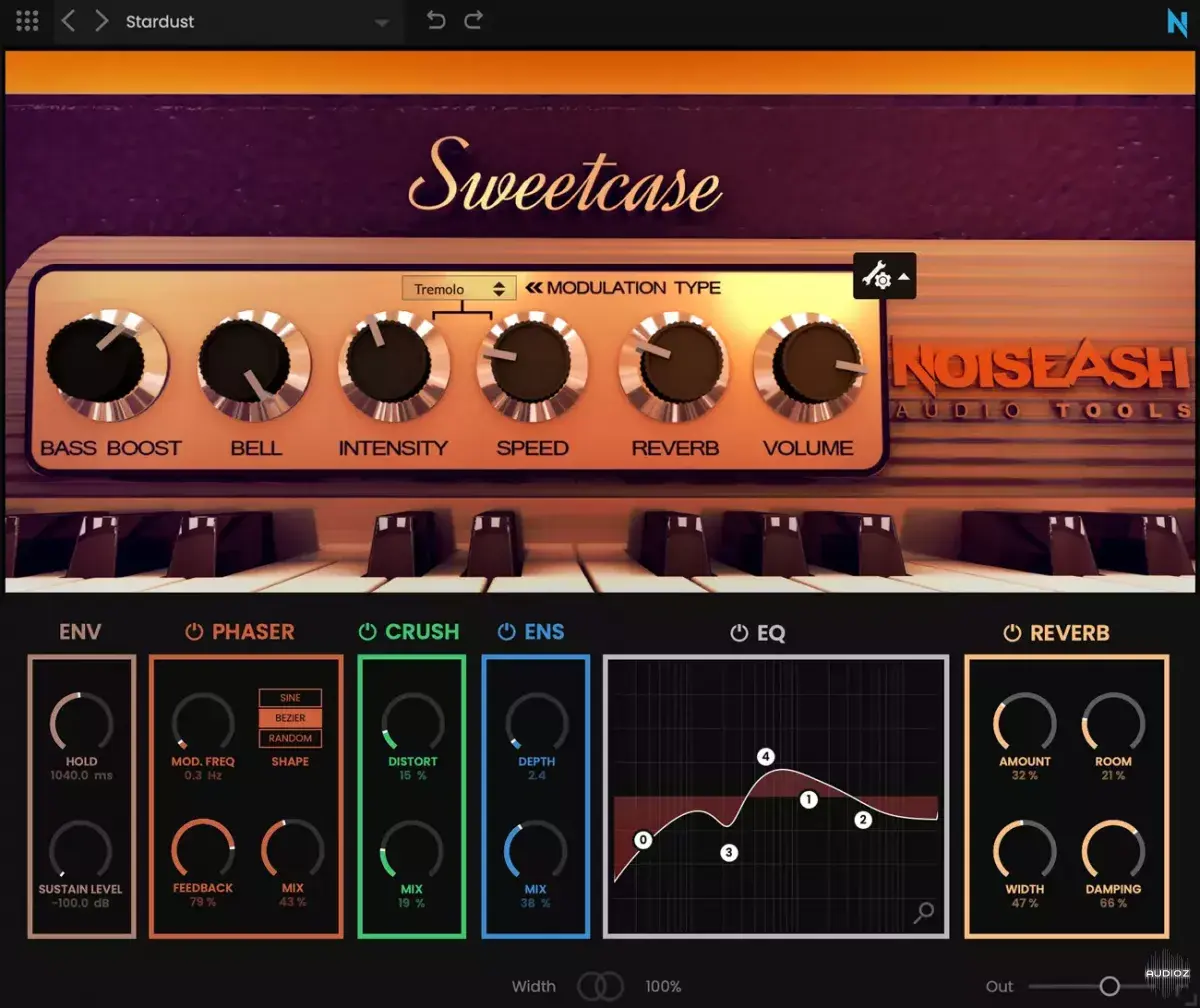This screenshot has width=1200, height=1008.
Task: Select EQ band node 4
Action: point(766,757)
